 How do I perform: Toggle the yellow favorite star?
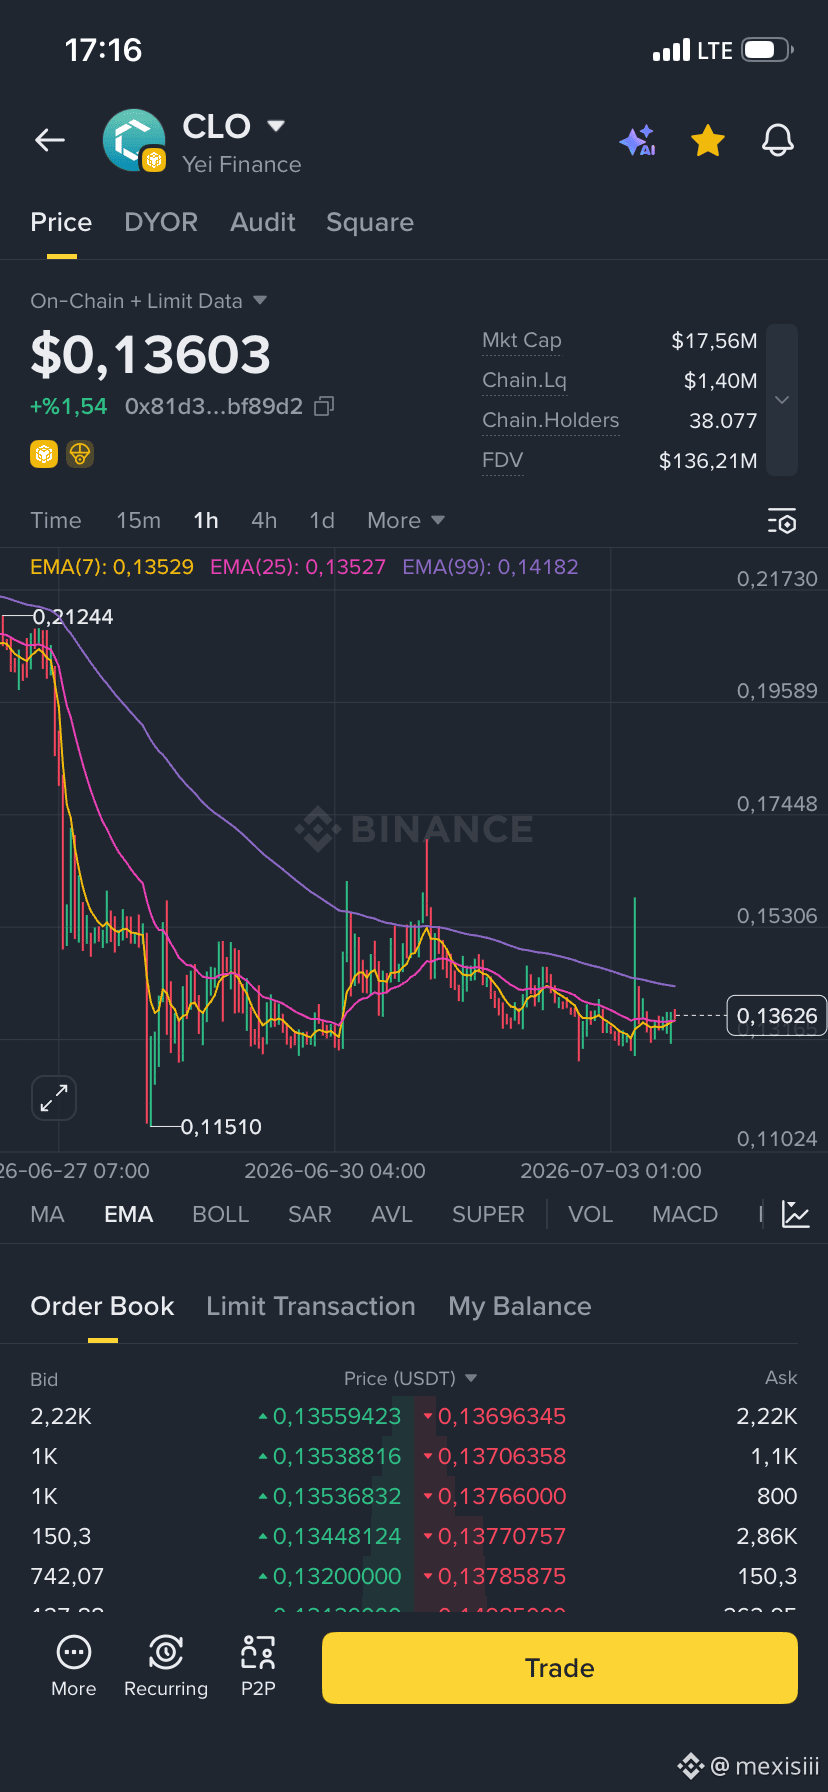(x=708, y=141)
